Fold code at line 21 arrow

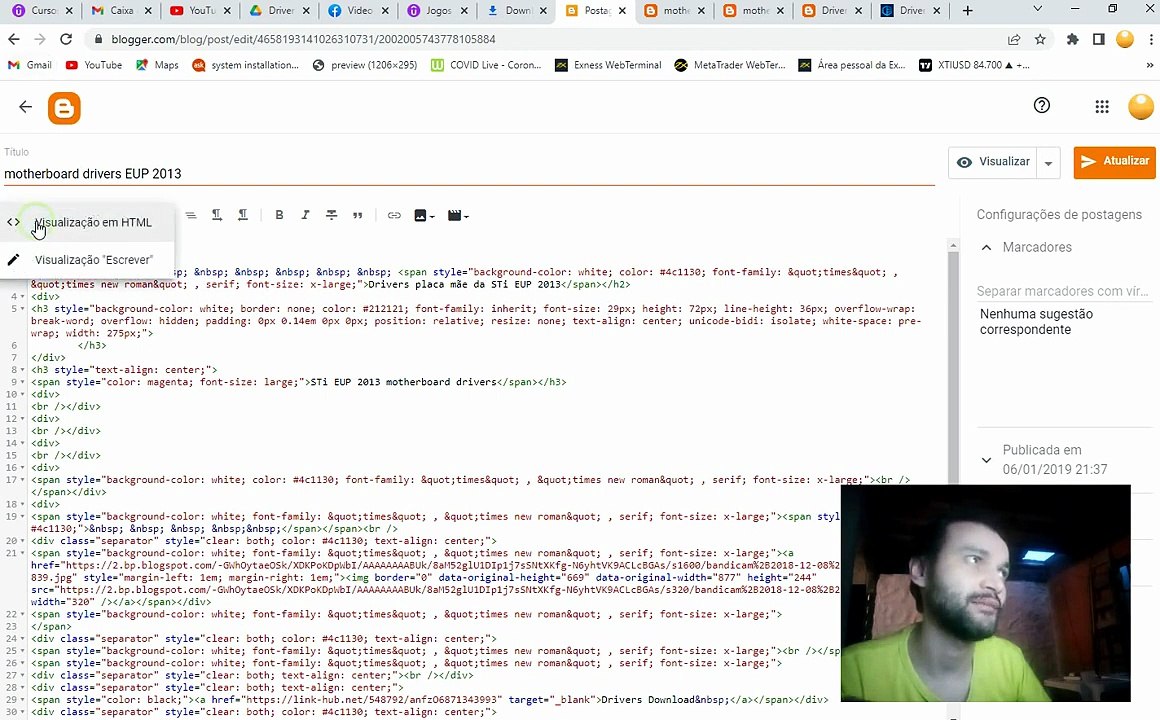pyautogui.click(x=23, y=553)
